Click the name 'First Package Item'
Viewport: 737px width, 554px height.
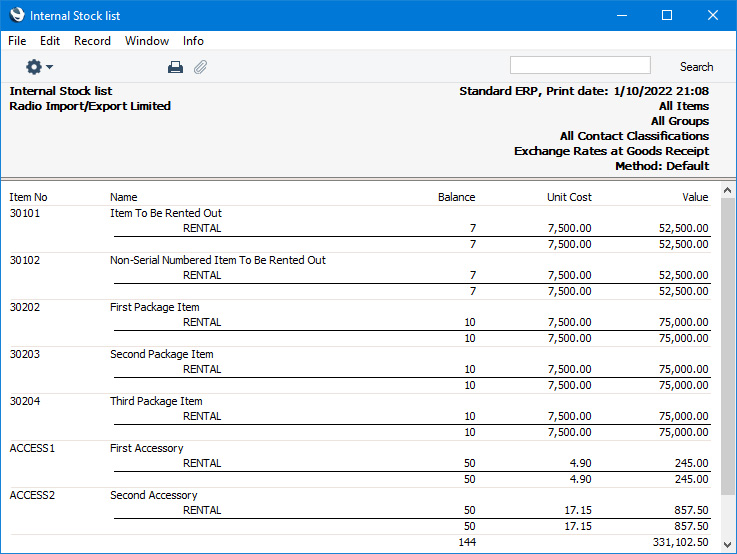[x=155, y=307]
